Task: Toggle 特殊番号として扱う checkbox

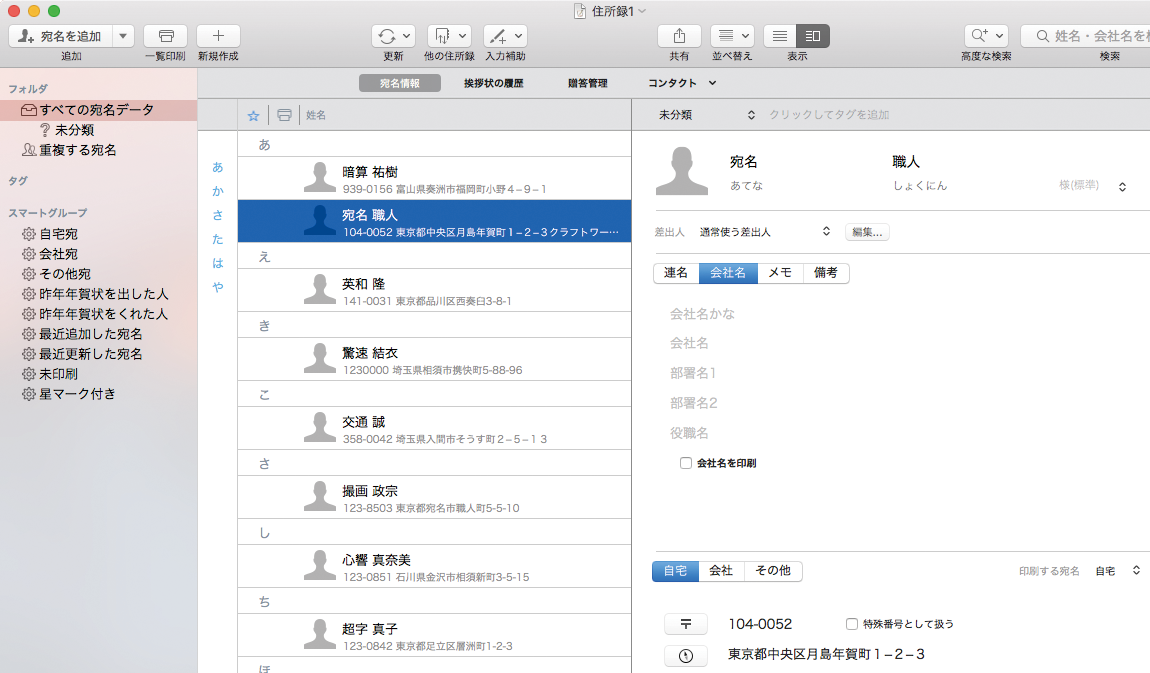Action: pyautogui.click(x=851, y=624)
